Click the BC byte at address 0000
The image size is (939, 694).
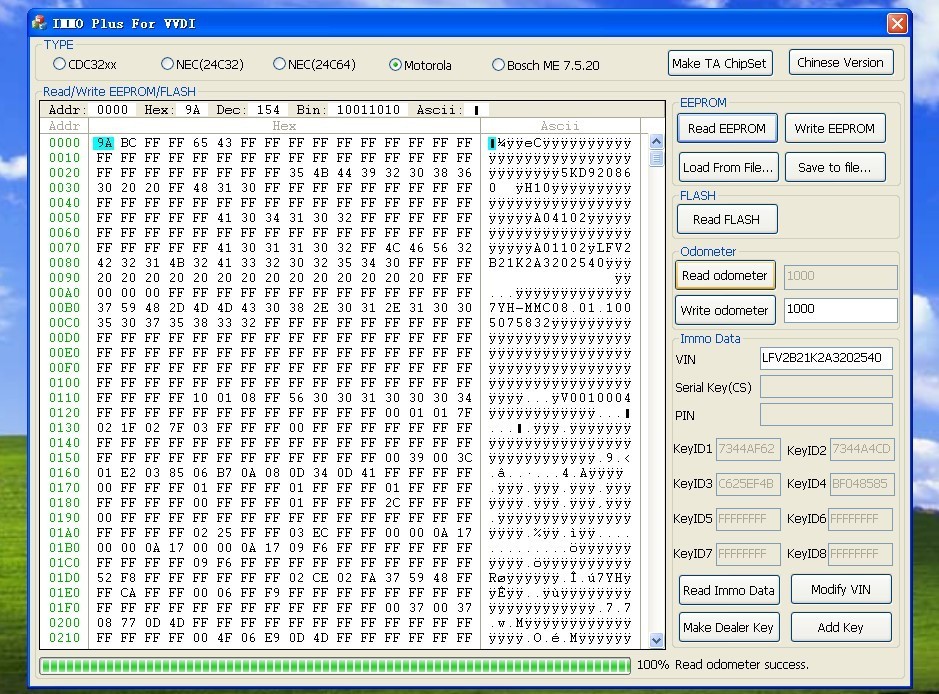pyautogui.click(x=128, y=143)
